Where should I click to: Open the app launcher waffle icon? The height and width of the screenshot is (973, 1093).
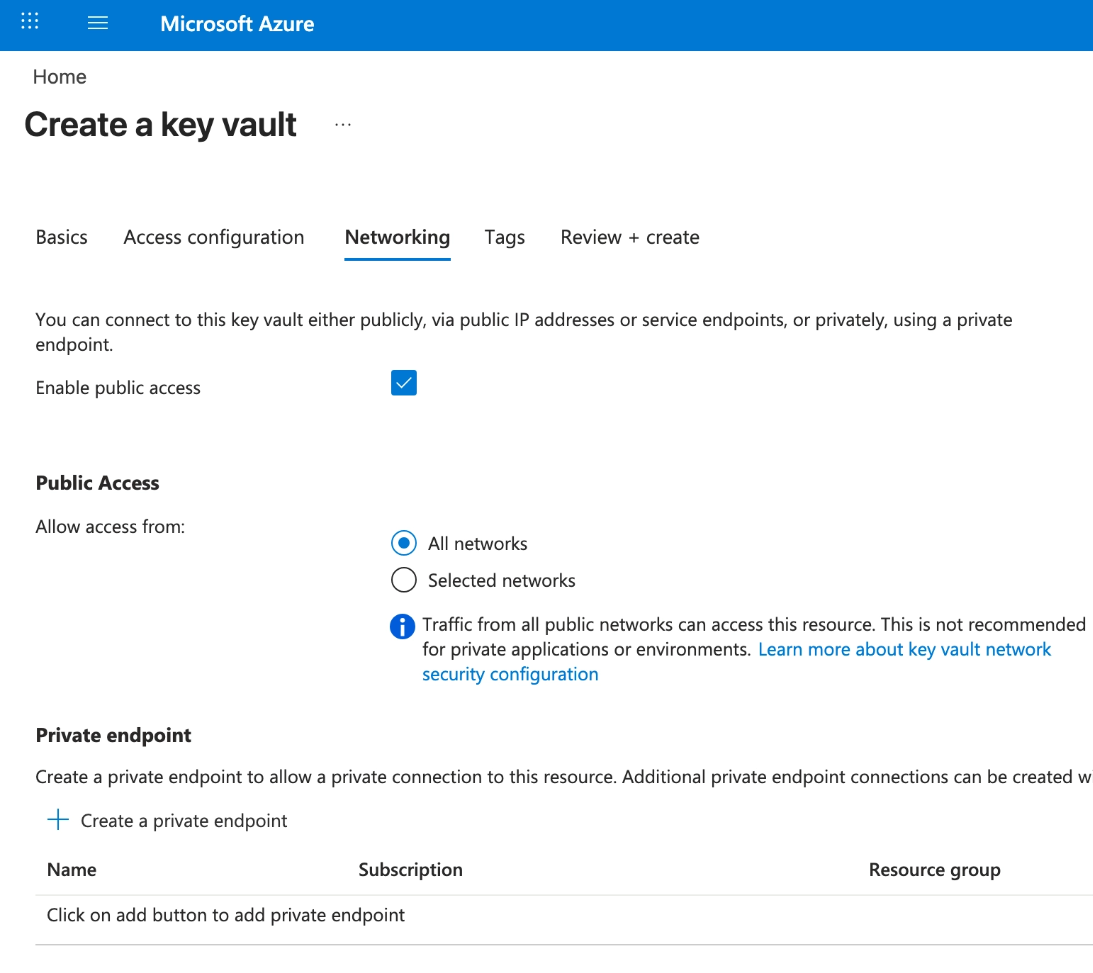pos(29,22)
